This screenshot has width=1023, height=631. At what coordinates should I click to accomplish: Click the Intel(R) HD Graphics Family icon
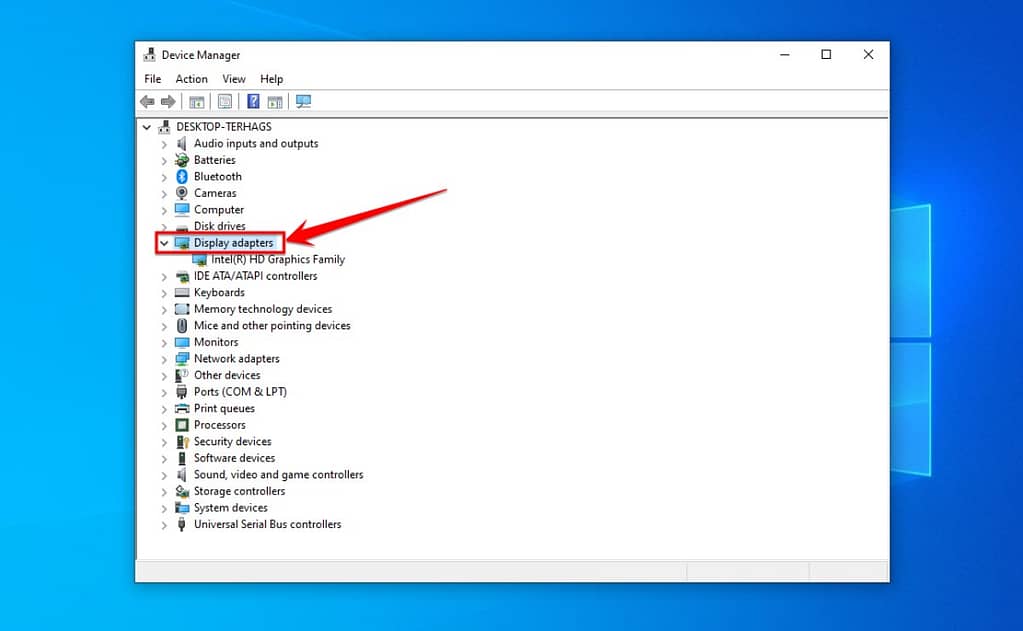(200, 260)
